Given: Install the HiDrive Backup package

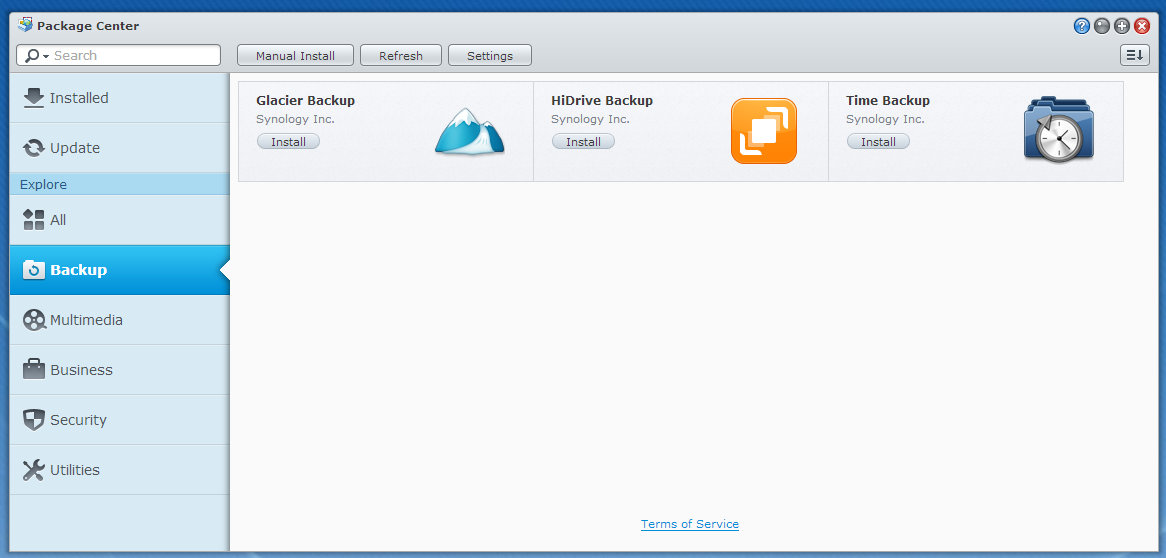Looking at the screenshot, I should [x=583, y=141].
